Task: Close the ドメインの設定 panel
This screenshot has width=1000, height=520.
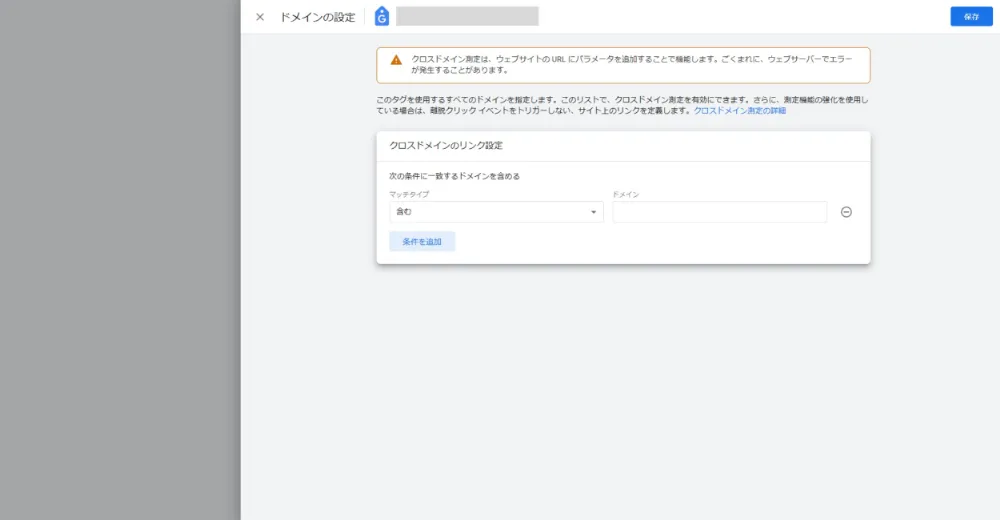Action: (x=260, y=17)
